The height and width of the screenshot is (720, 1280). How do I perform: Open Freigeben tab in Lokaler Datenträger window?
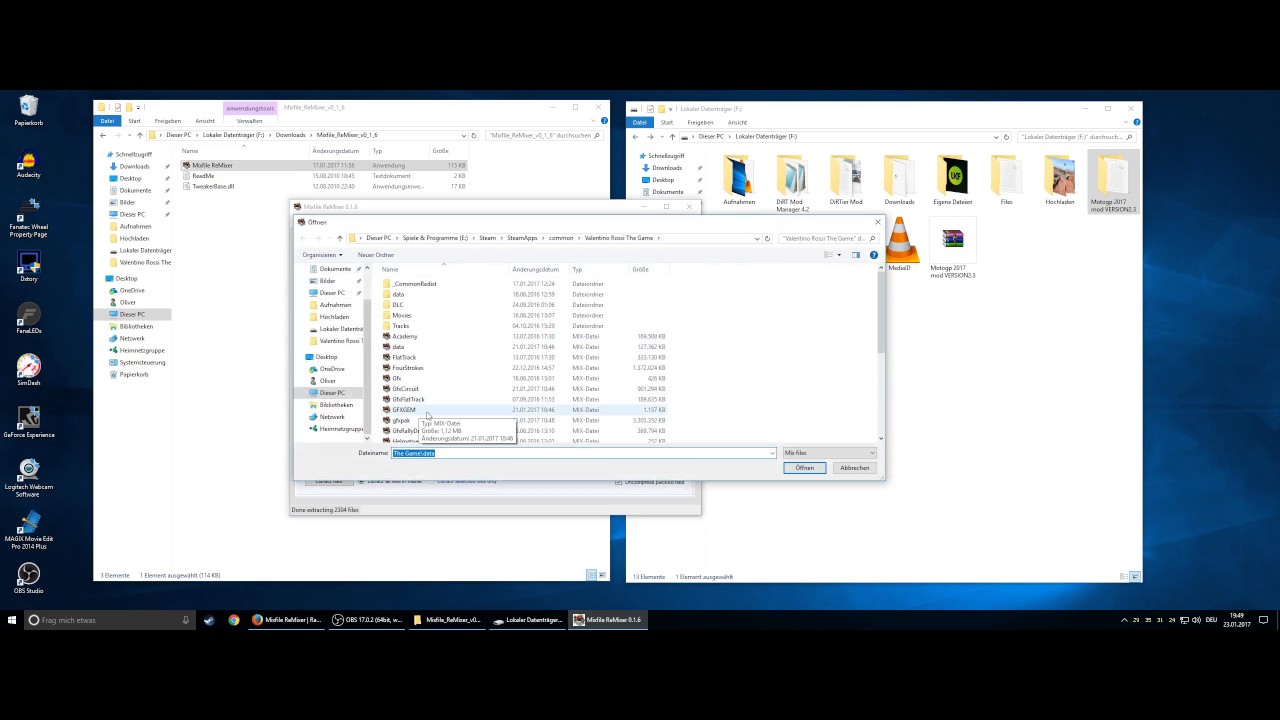point(700,122)
